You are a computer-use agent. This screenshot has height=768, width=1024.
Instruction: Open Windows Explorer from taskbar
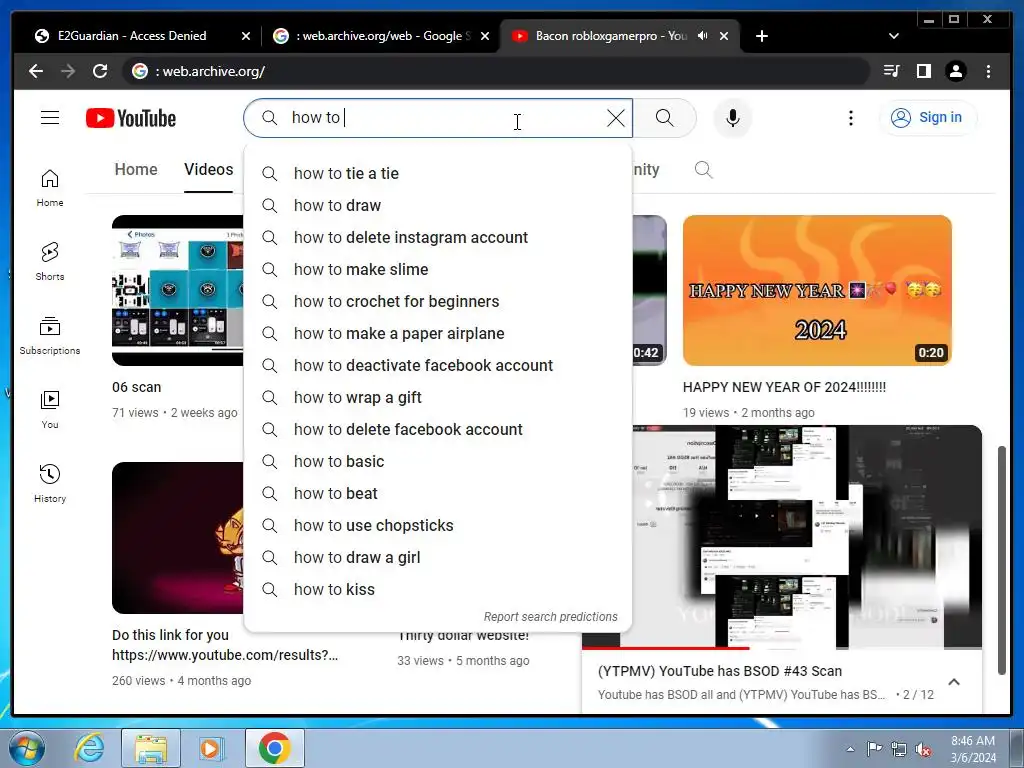click(x=151, y=748)
